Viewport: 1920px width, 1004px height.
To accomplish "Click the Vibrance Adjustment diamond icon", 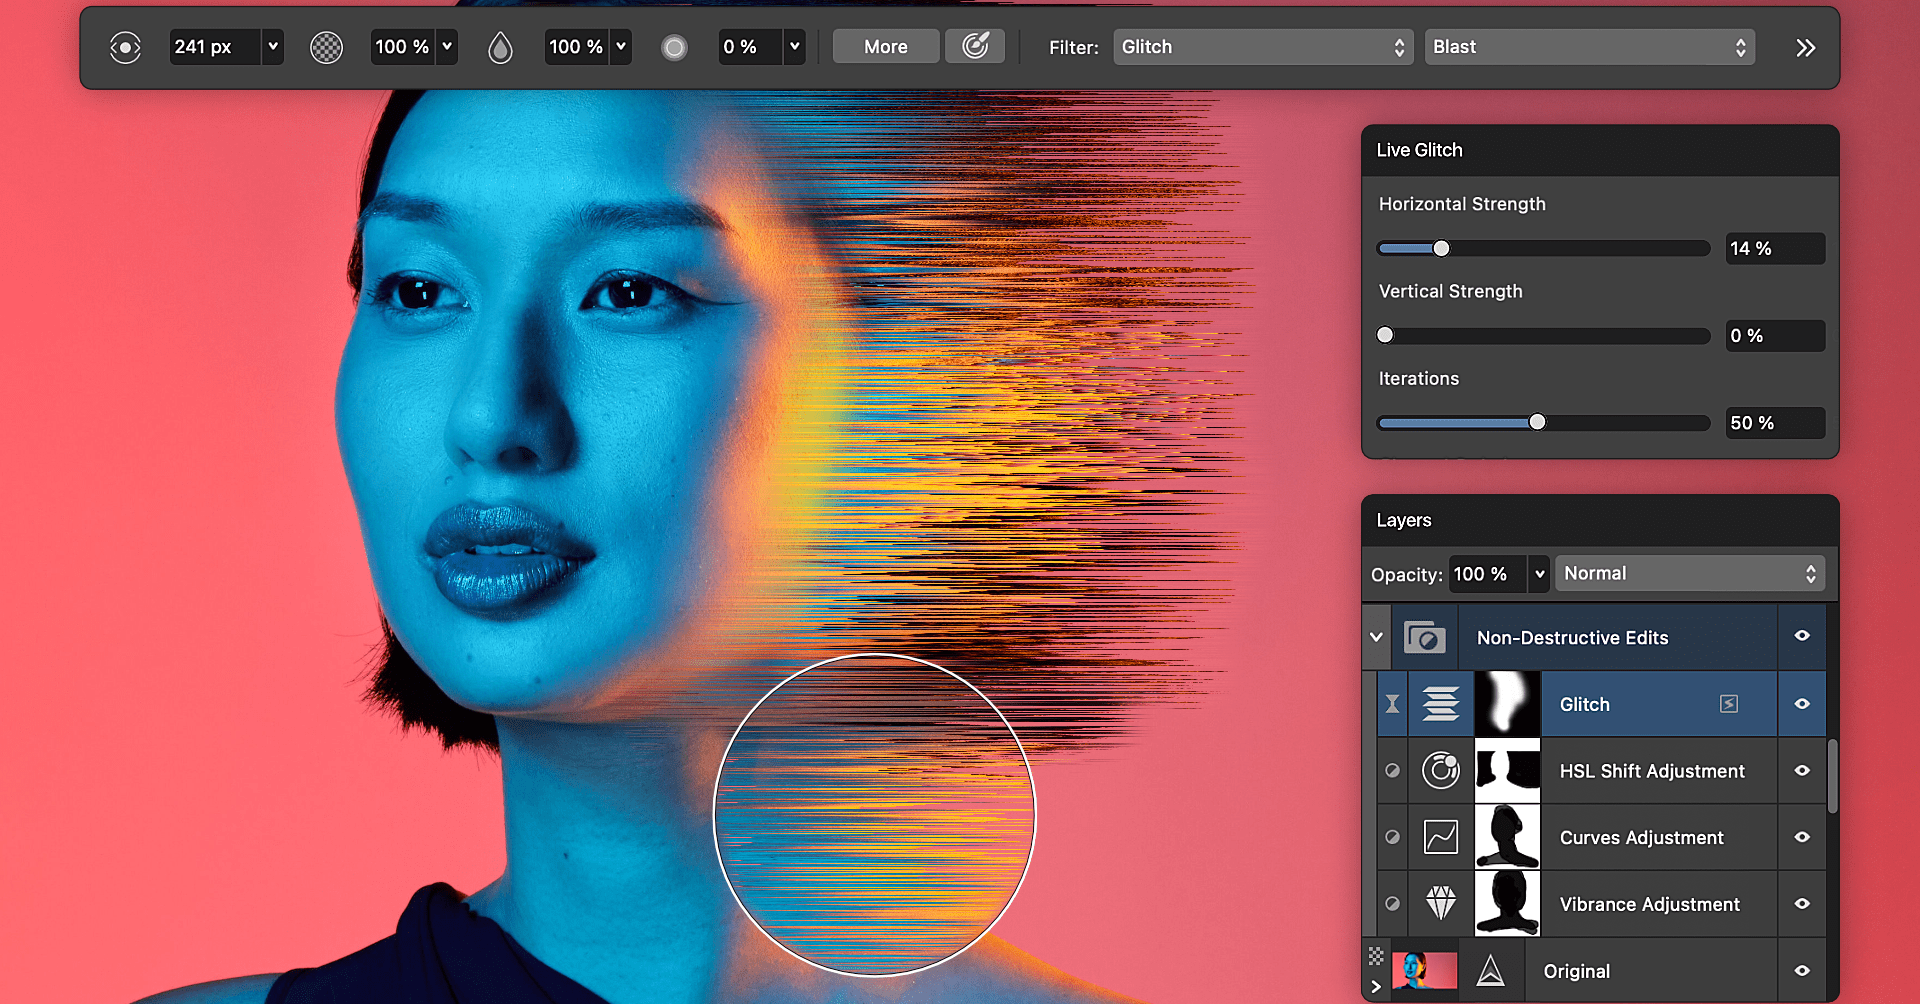I will 1440,903.
